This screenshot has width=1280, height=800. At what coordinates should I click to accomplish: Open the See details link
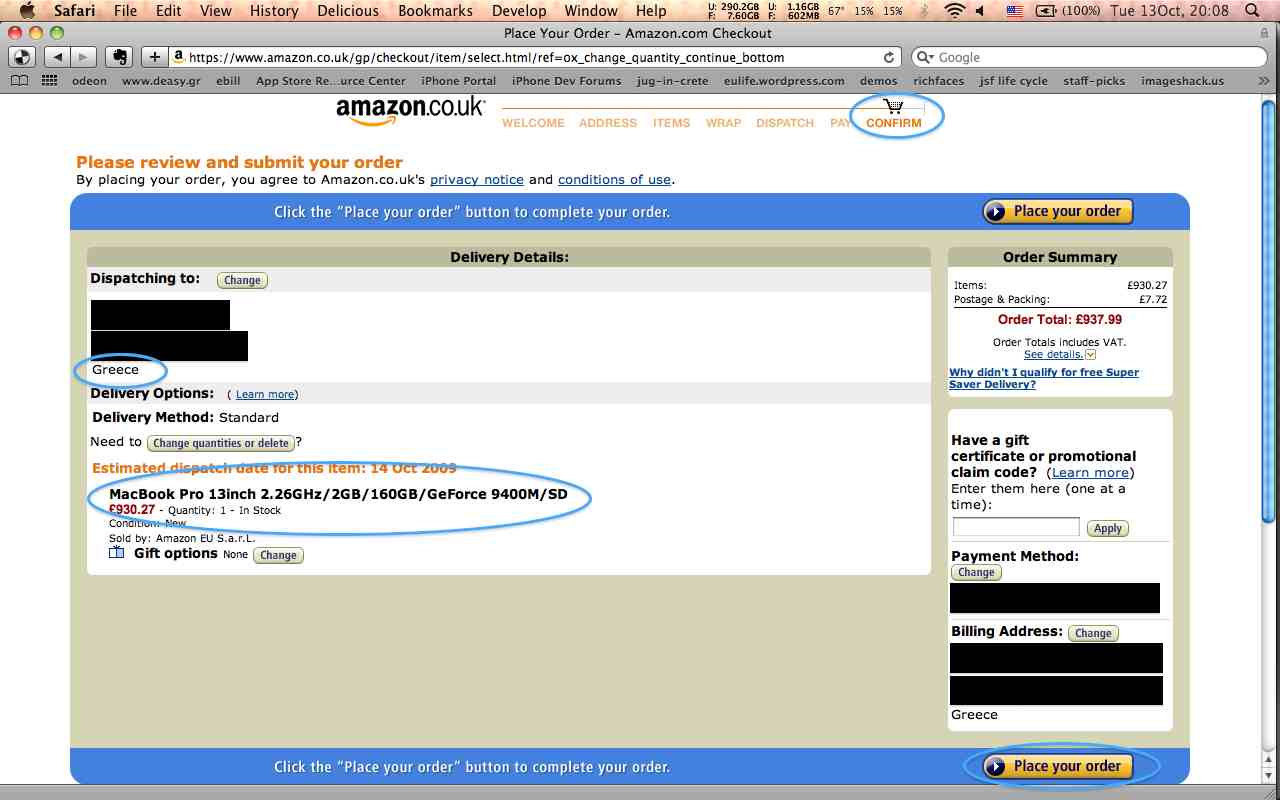pyautogui.click(x=1054, y=354)
